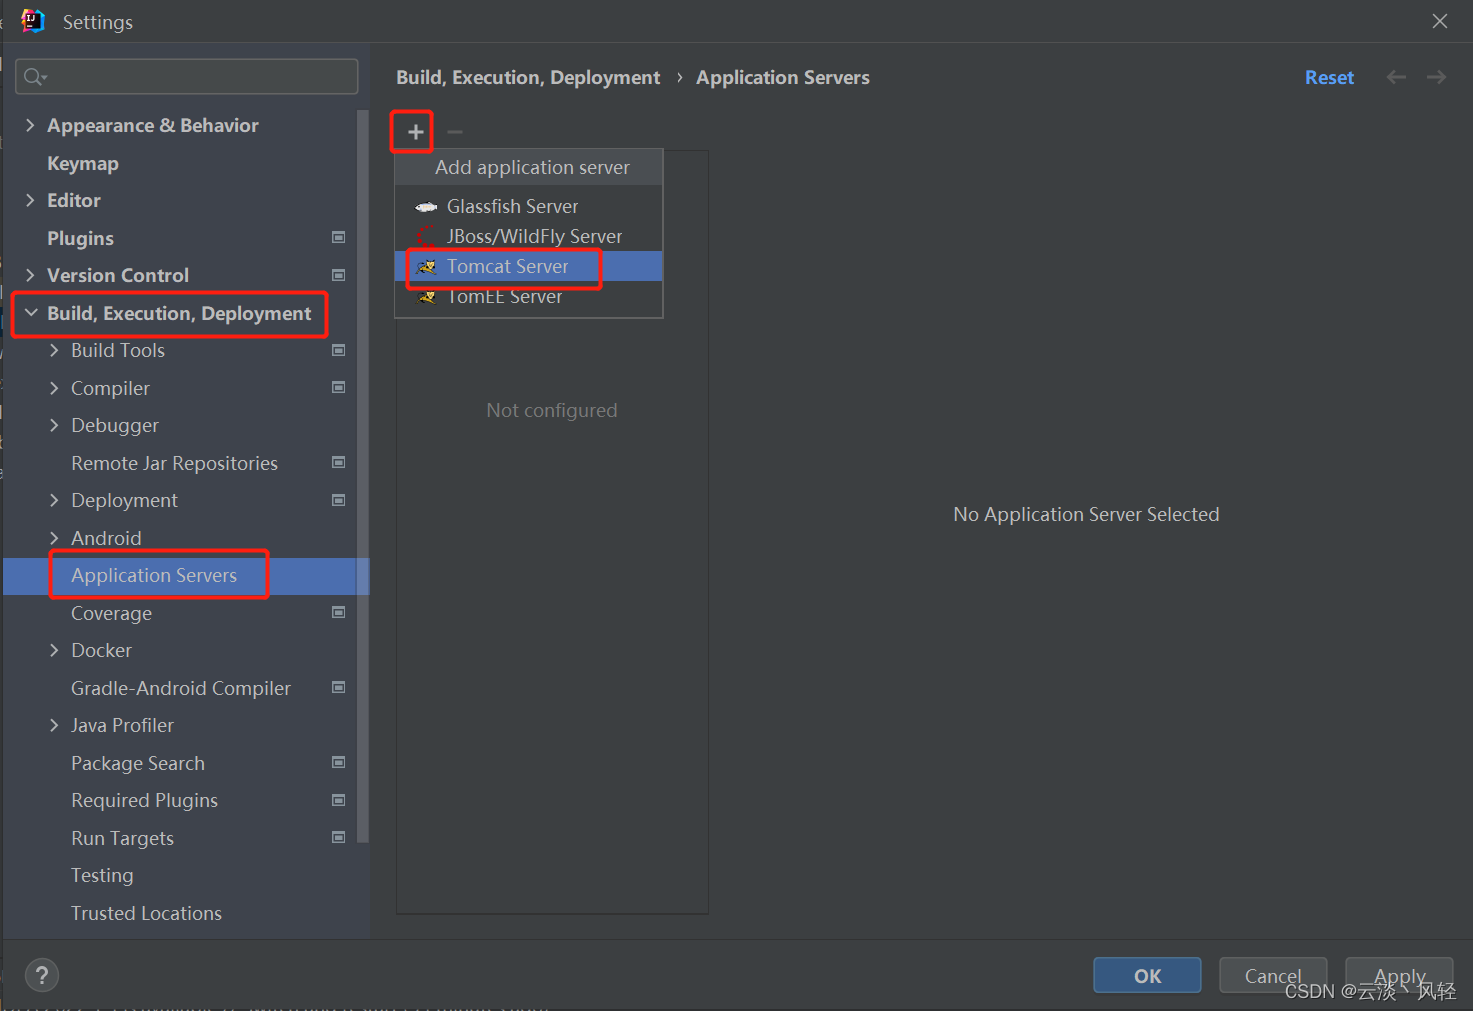Navigate back with left arrow
The width and height of the screenshot is (1473, 1011).
(1396, 77)
